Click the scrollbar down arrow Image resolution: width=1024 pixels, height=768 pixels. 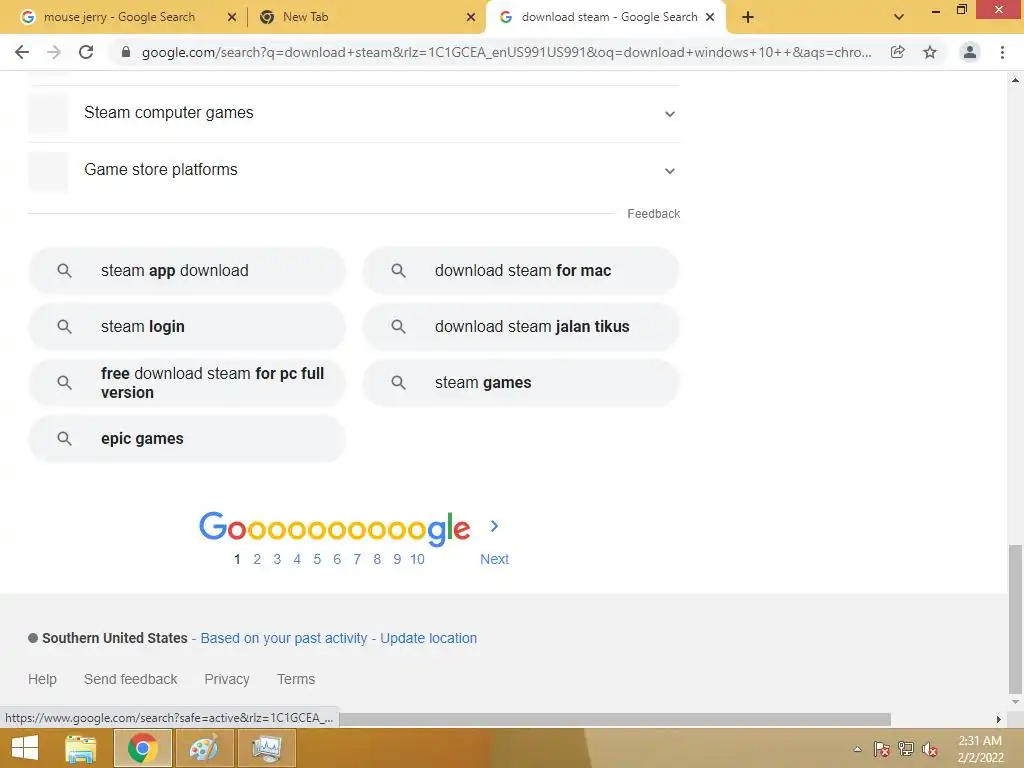coord(1015,702)
